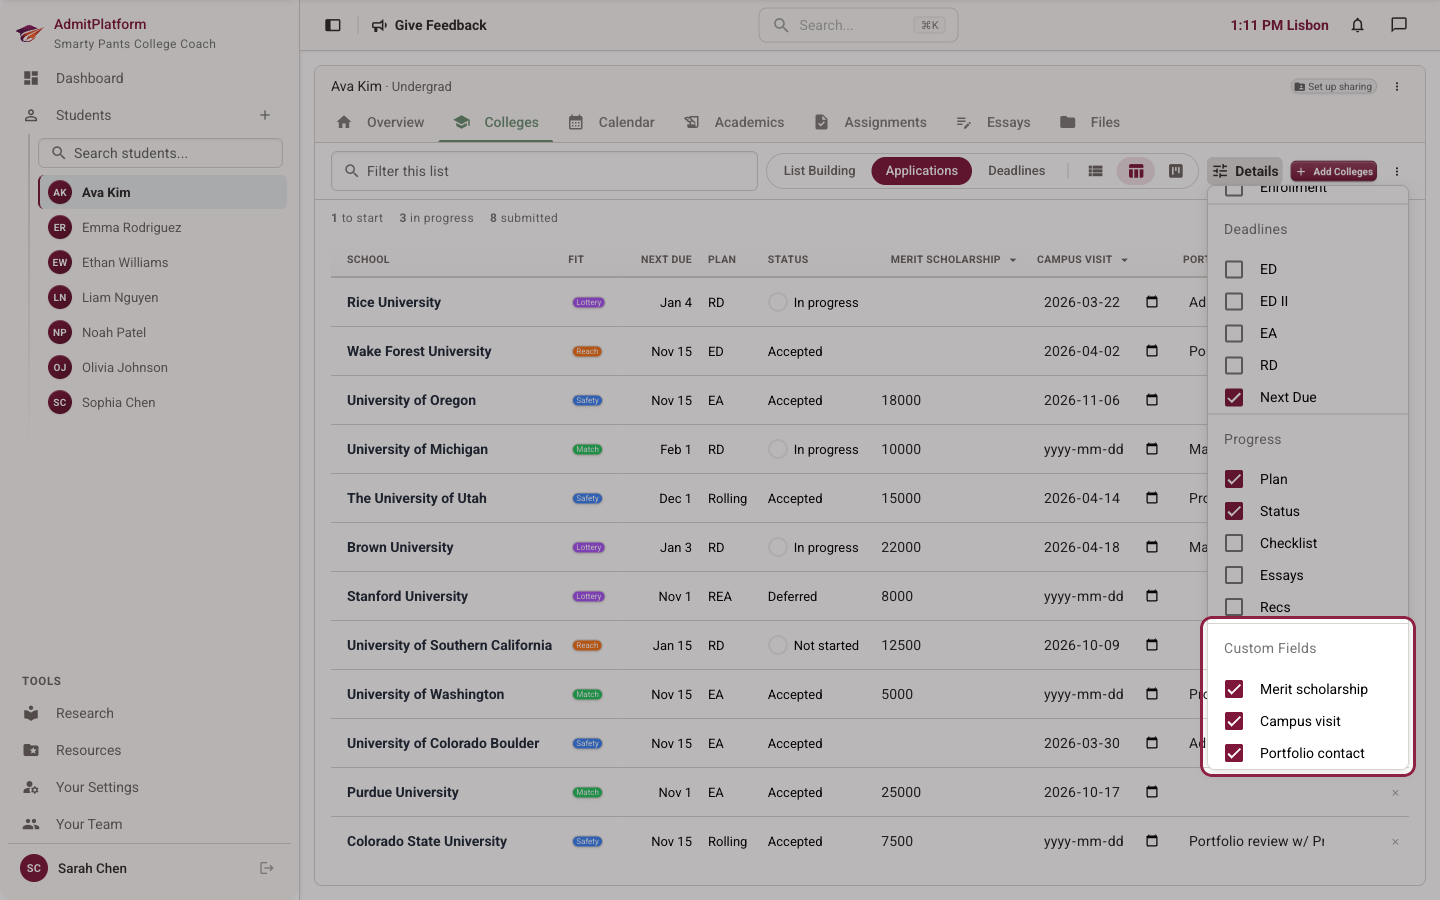
Task: Open the notifications bell
Action: 1357,25
